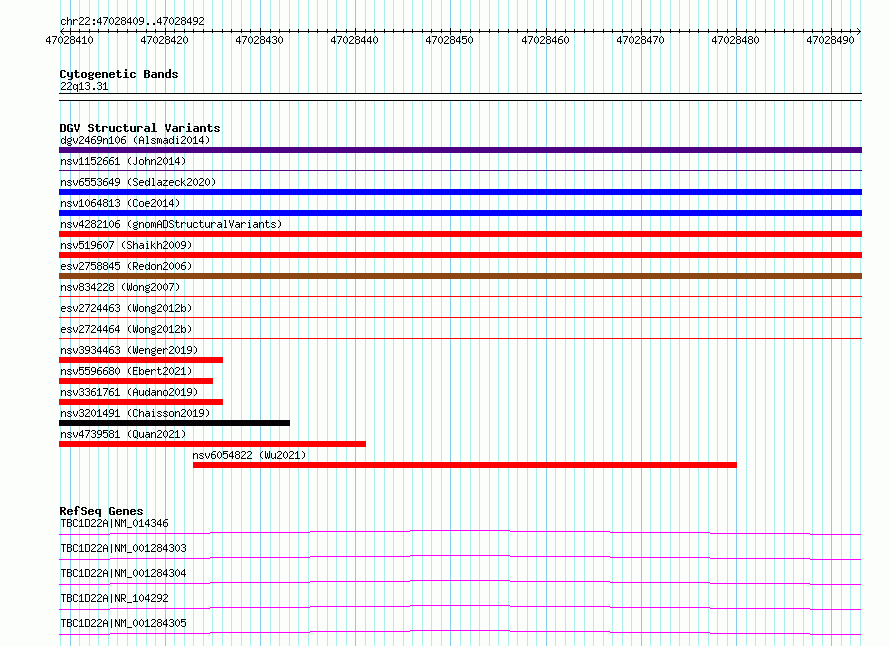
Task: Open variant esv2724464 (Wong2012b) label
Action: click(x=126, y=329)
